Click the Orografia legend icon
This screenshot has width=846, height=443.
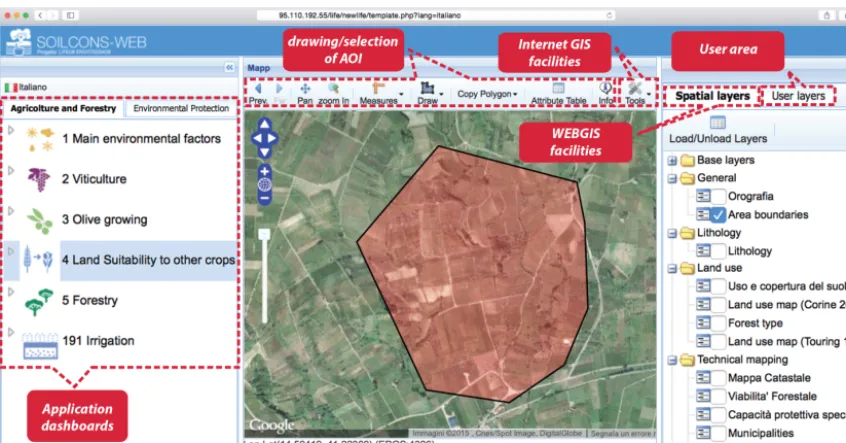[x=702, y=196]
